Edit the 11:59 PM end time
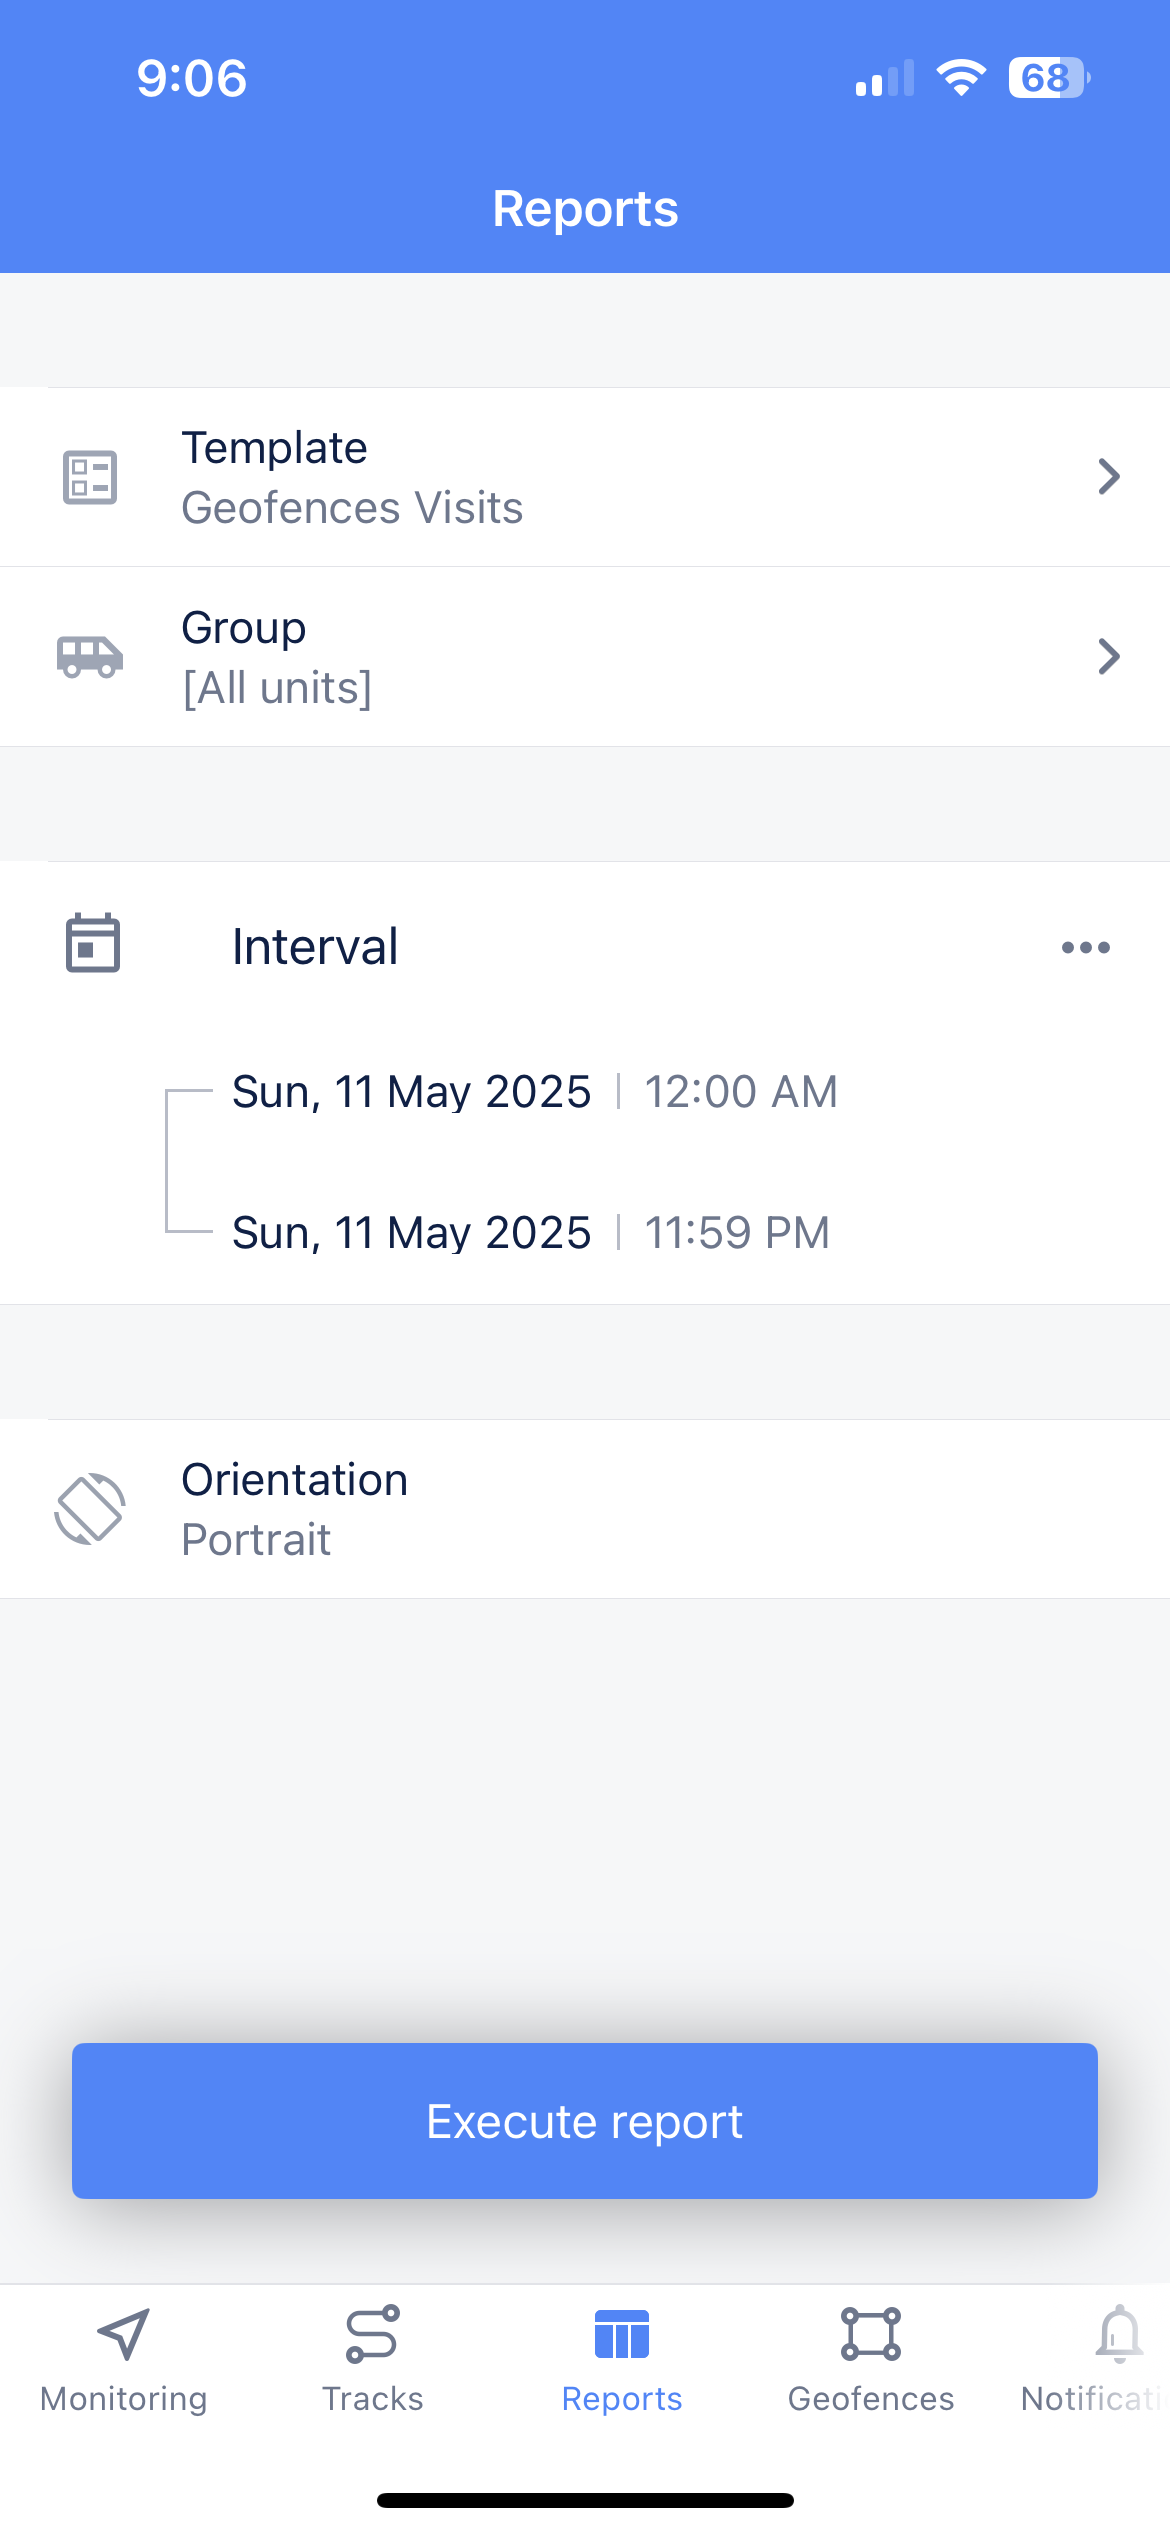The image size is (1170, 2532). (x=737, y=1232)
